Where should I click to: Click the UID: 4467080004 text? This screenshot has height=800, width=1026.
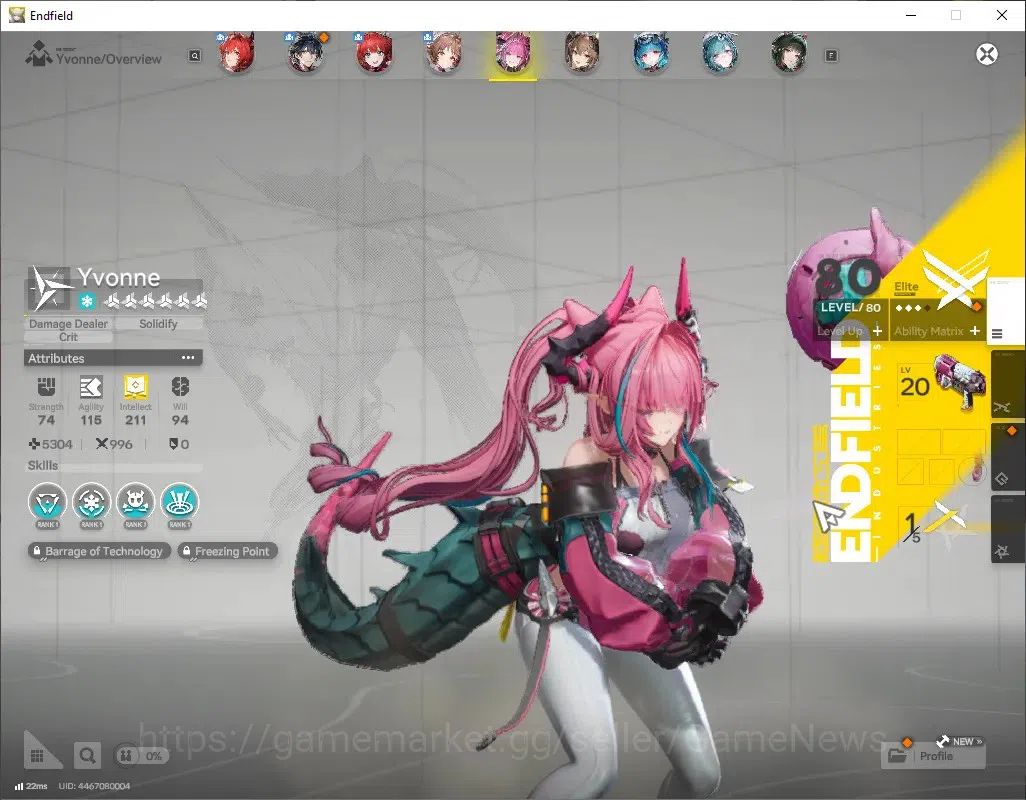94,786
